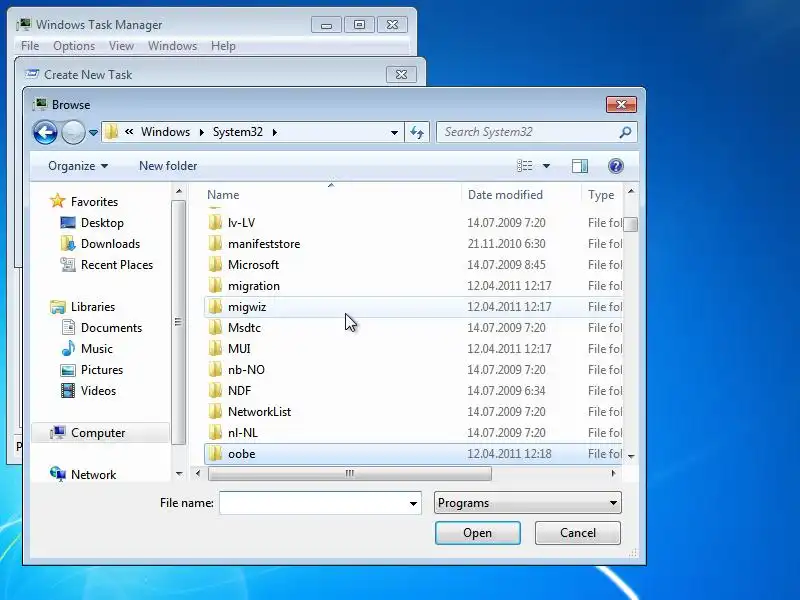Click the file list scroll down arrow
Image resolution: width=800 pixels, height=600 pixels.
click(631, 456)
